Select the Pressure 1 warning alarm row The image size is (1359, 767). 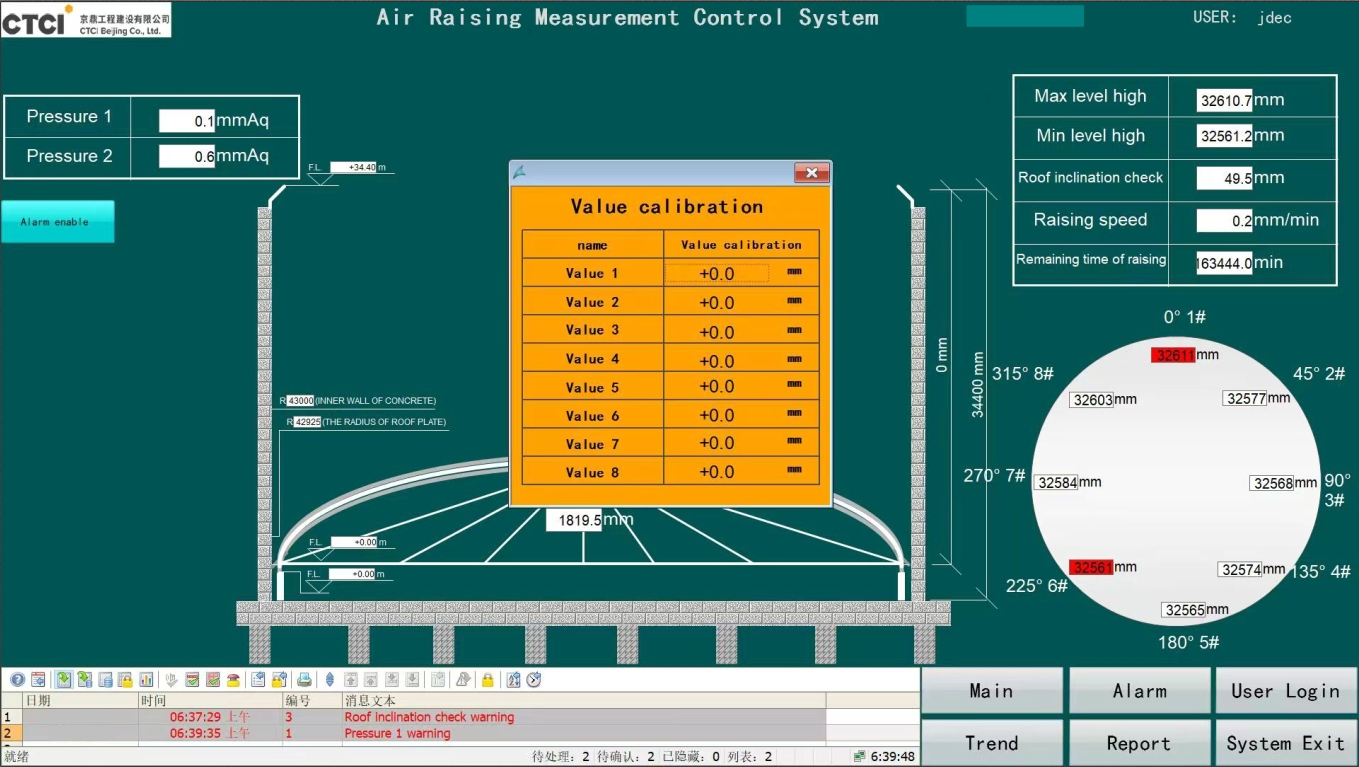397,733
